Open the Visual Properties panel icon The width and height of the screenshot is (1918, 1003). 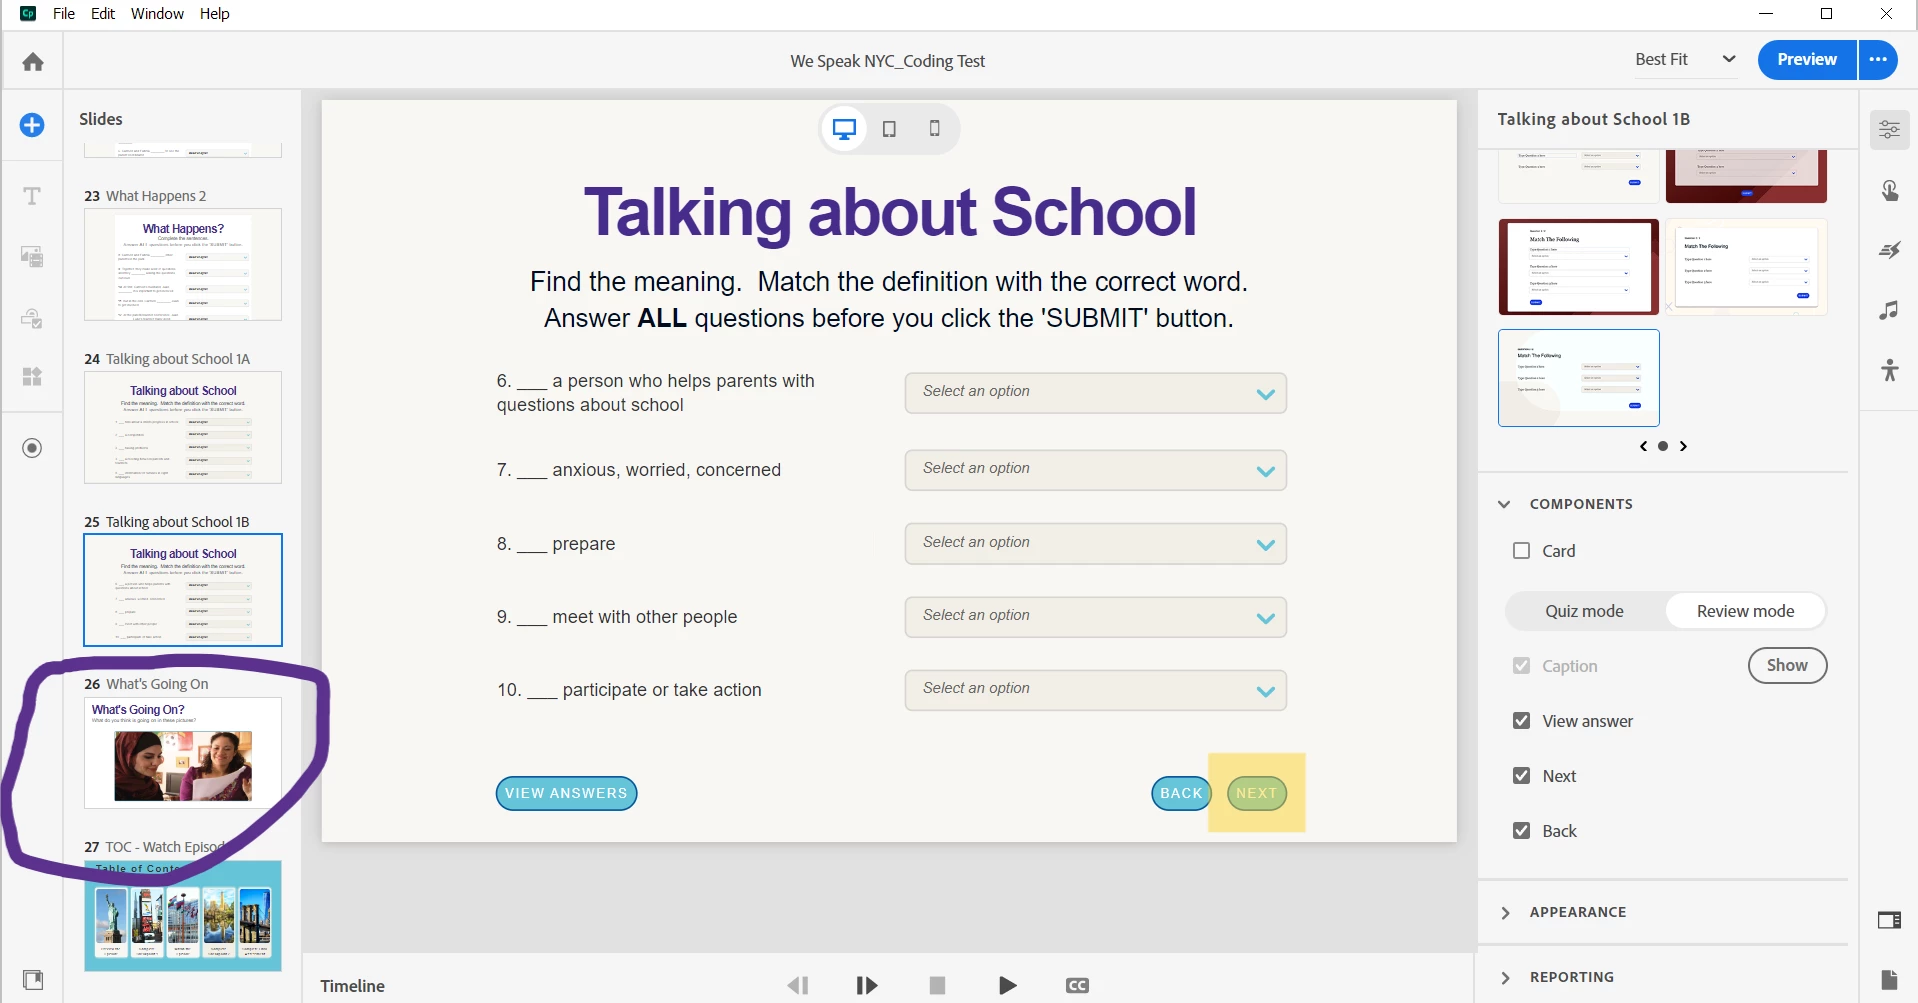click(x=1889, y=129)
